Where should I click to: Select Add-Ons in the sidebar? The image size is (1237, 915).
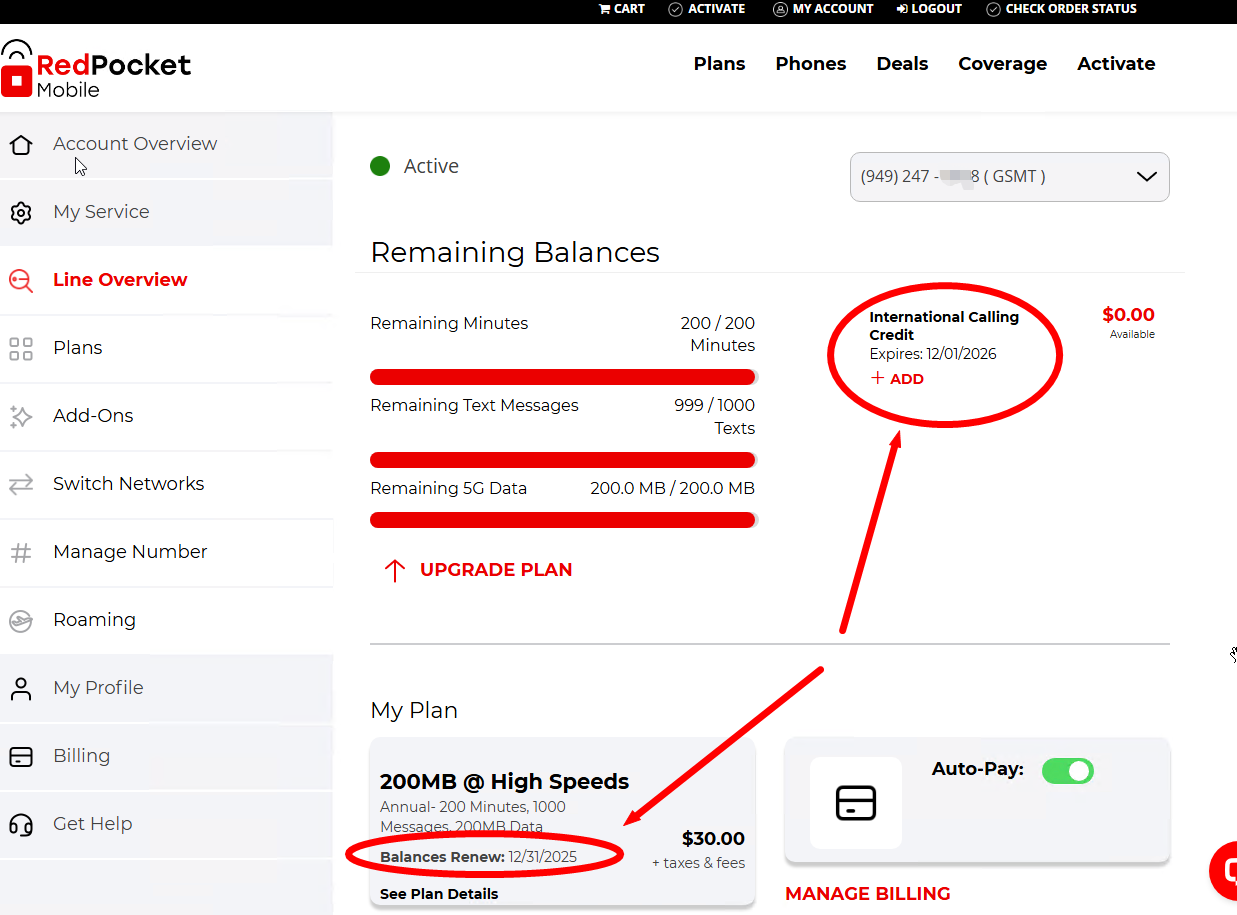pyautogui.click(x=93, y=416)
